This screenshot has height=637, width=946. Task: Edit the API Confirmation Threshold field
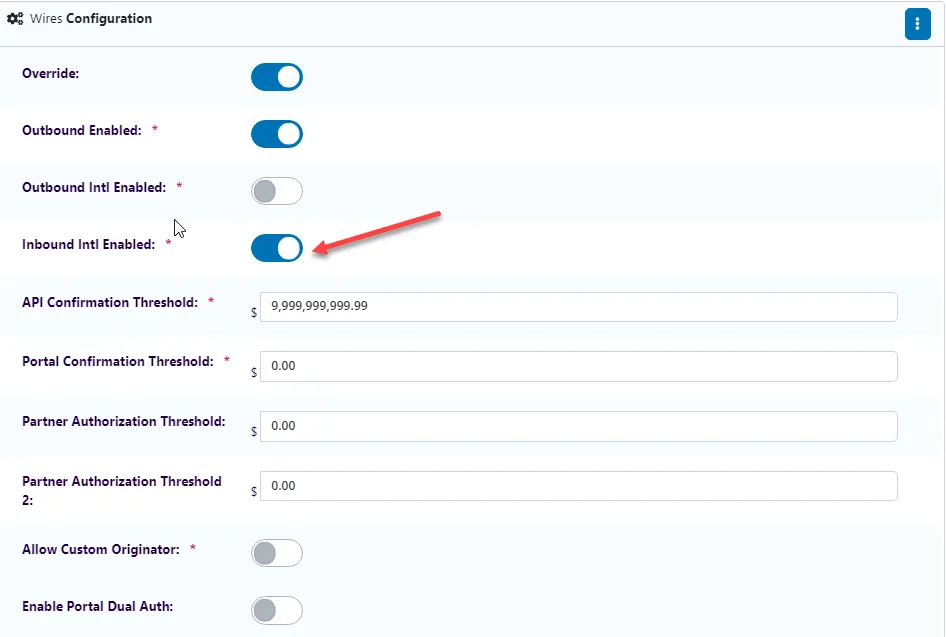pyautogui.click(x=579, y=306)
